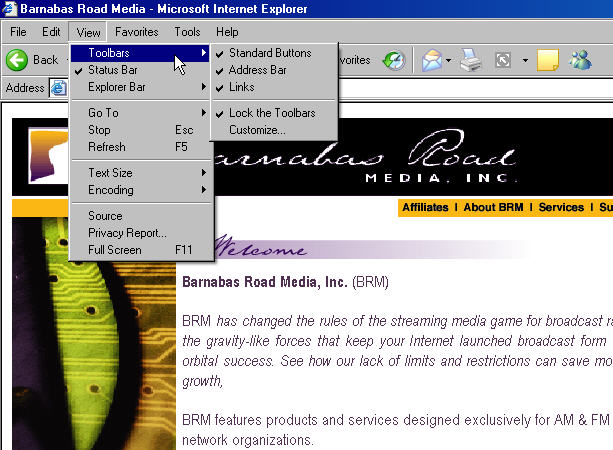Image resolution: width=613 pixels, height=450 pixels.
Task: Expand the Text Size submenu
Action: pos(141,173)
